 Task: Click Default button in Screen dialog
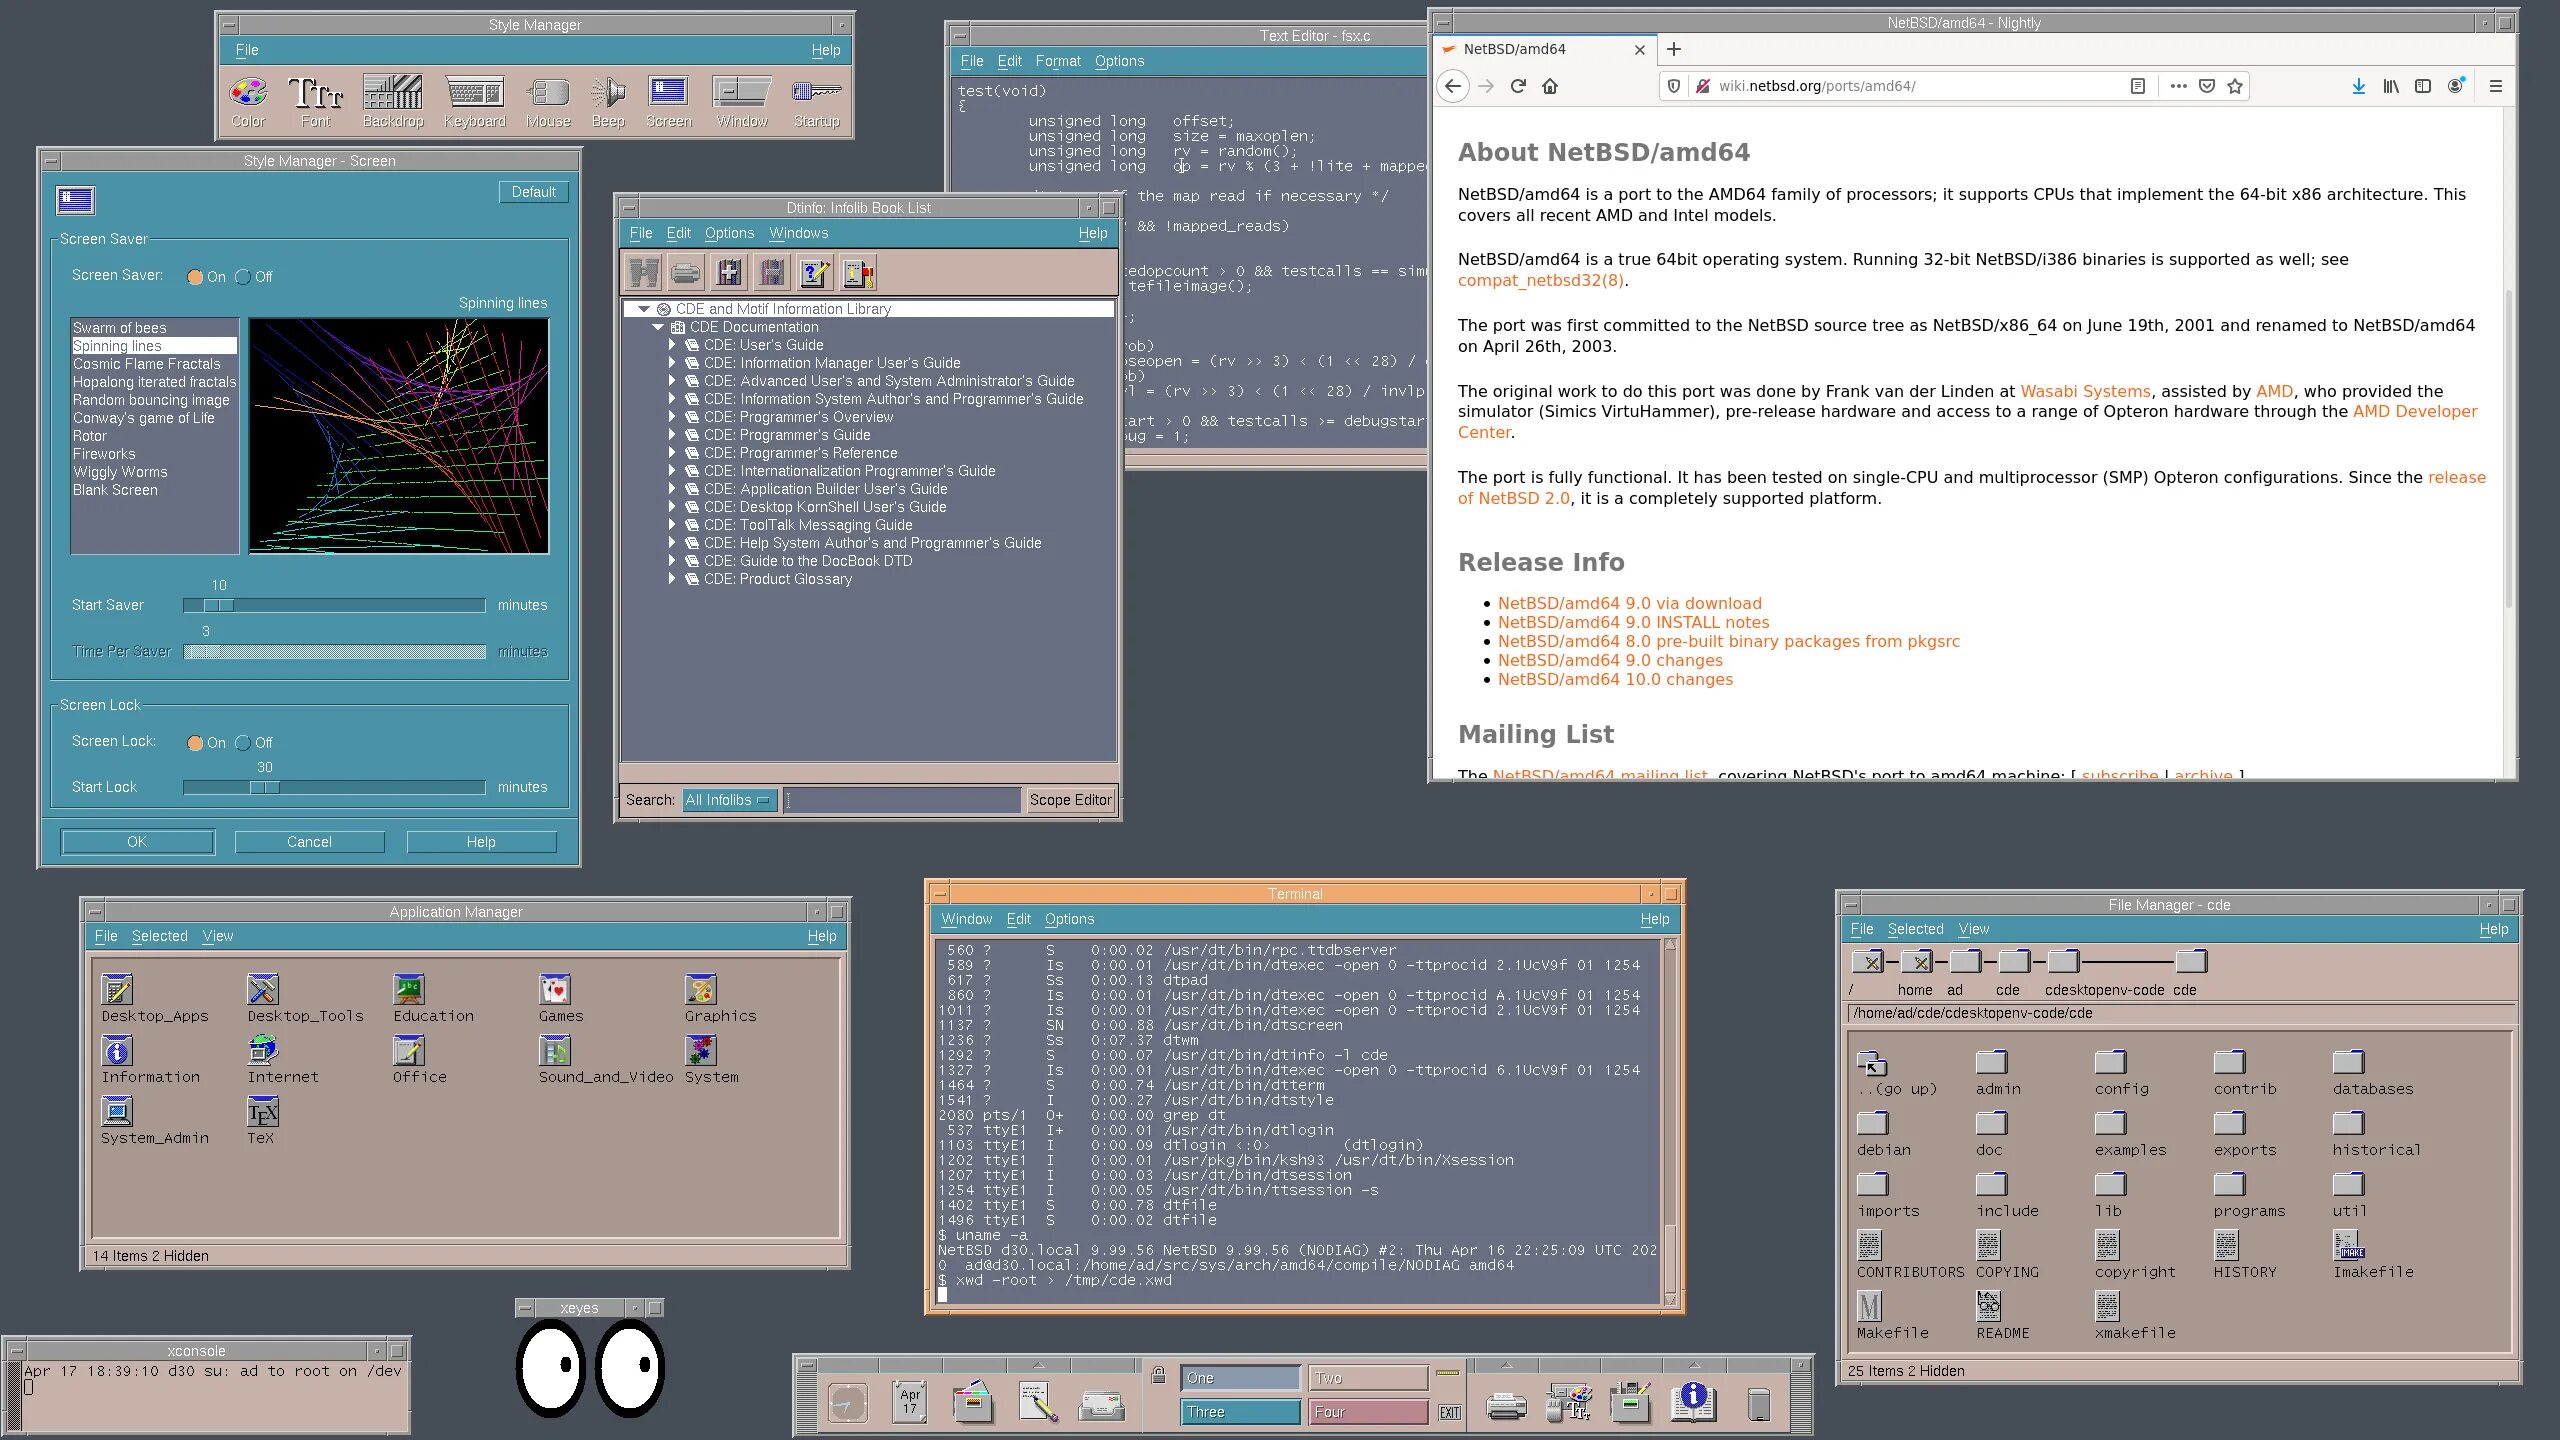tap(534, 192)
